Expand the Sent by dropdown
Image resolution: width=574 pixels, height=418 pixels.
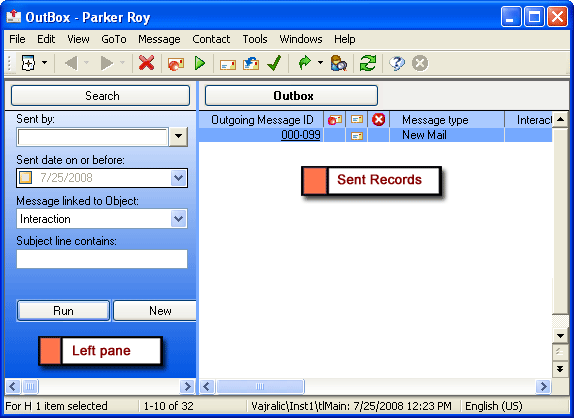click(x=178, y=137)
